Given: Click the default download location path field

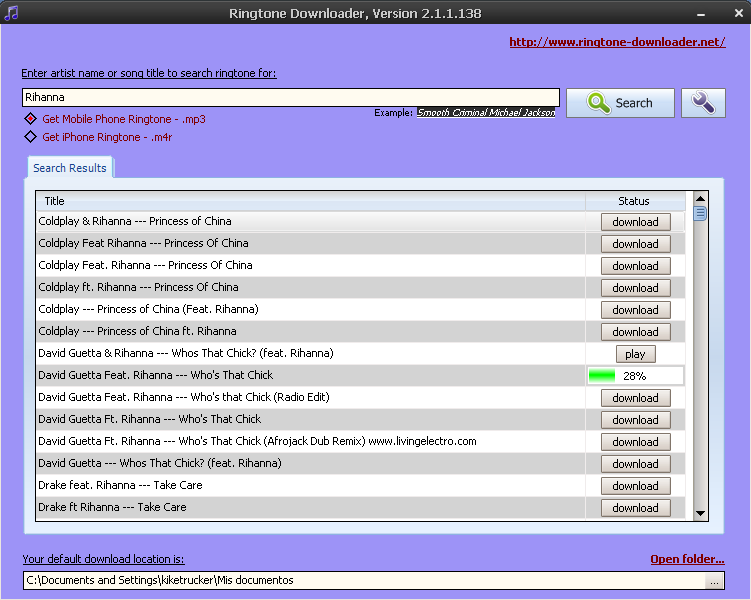Looking at the screenshot, I should pos(364,580).
